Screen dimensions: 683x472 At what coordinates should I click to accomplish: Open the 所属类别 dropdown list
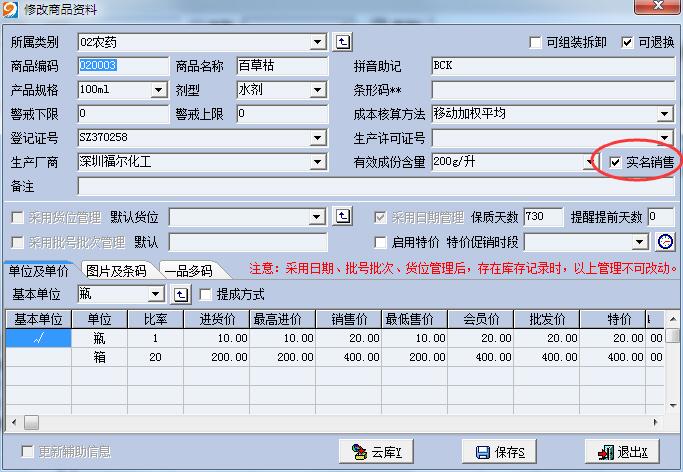pyautogui.click(x=318, y=42)
